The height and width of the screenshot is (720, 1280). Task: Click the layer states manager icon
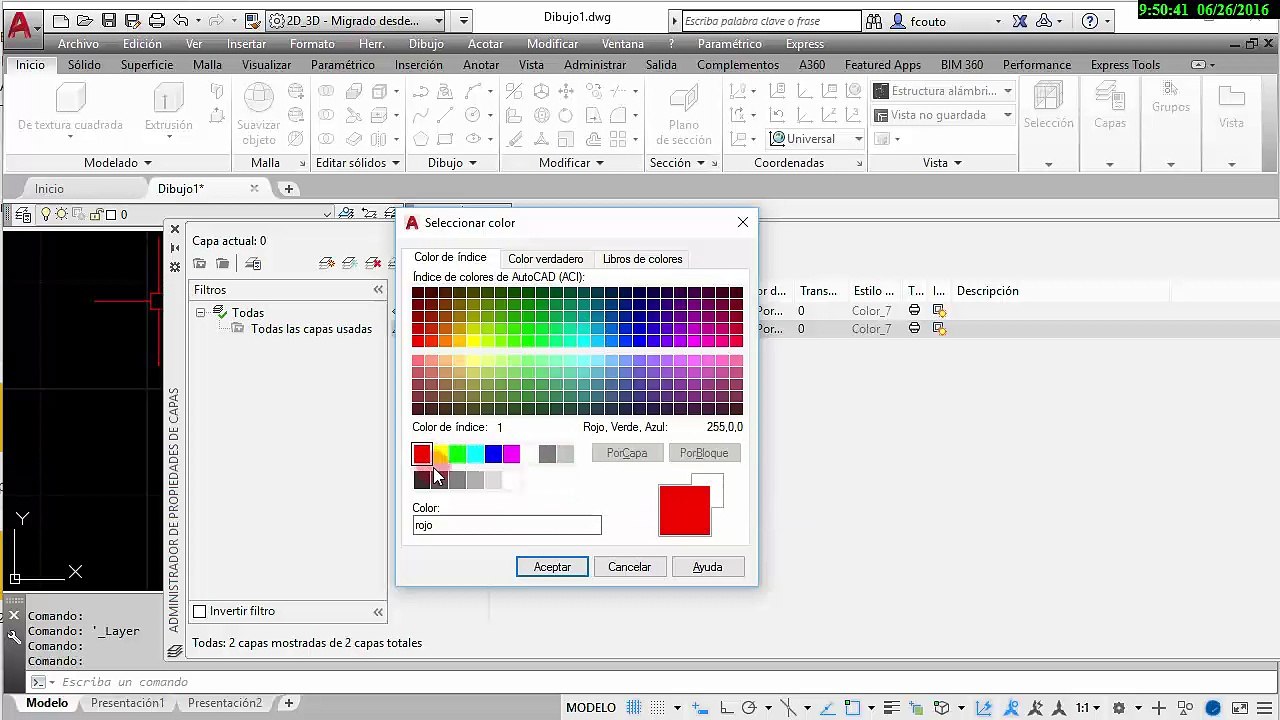[x=253, y=264]
